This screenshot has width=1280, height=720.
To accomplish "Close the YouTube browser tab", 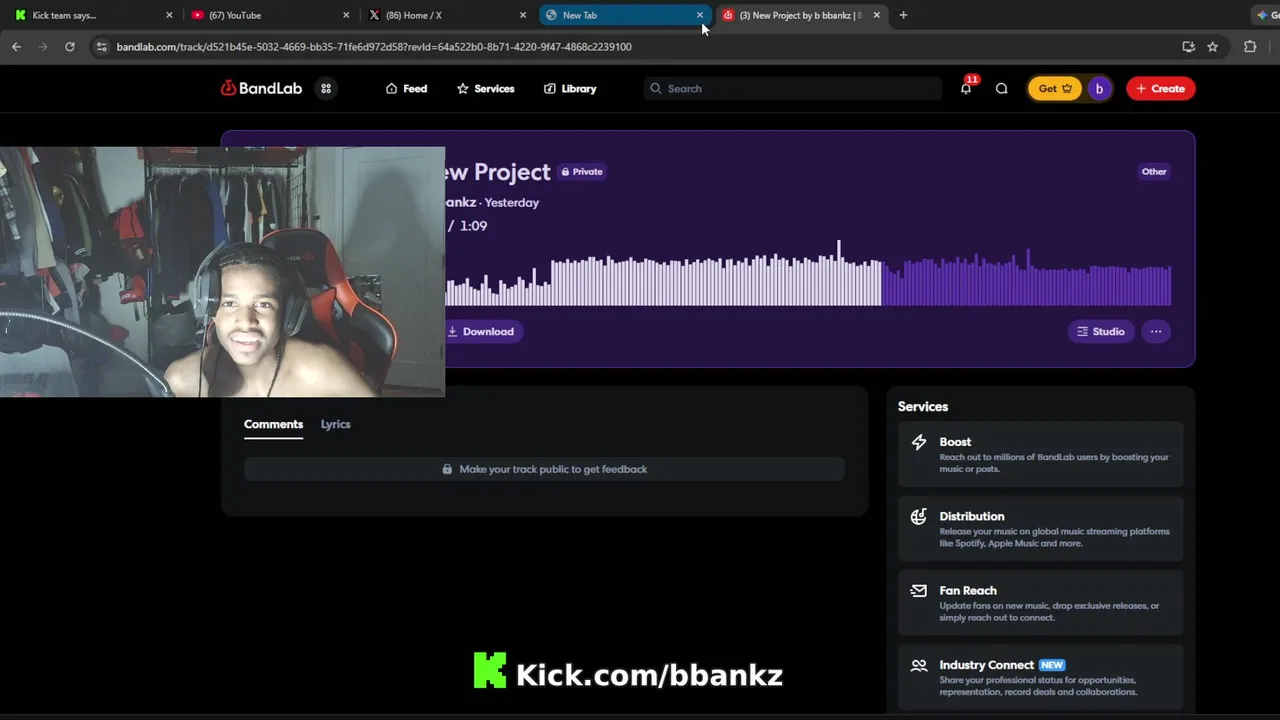I will pyautogui.click(x=346, y=15).
